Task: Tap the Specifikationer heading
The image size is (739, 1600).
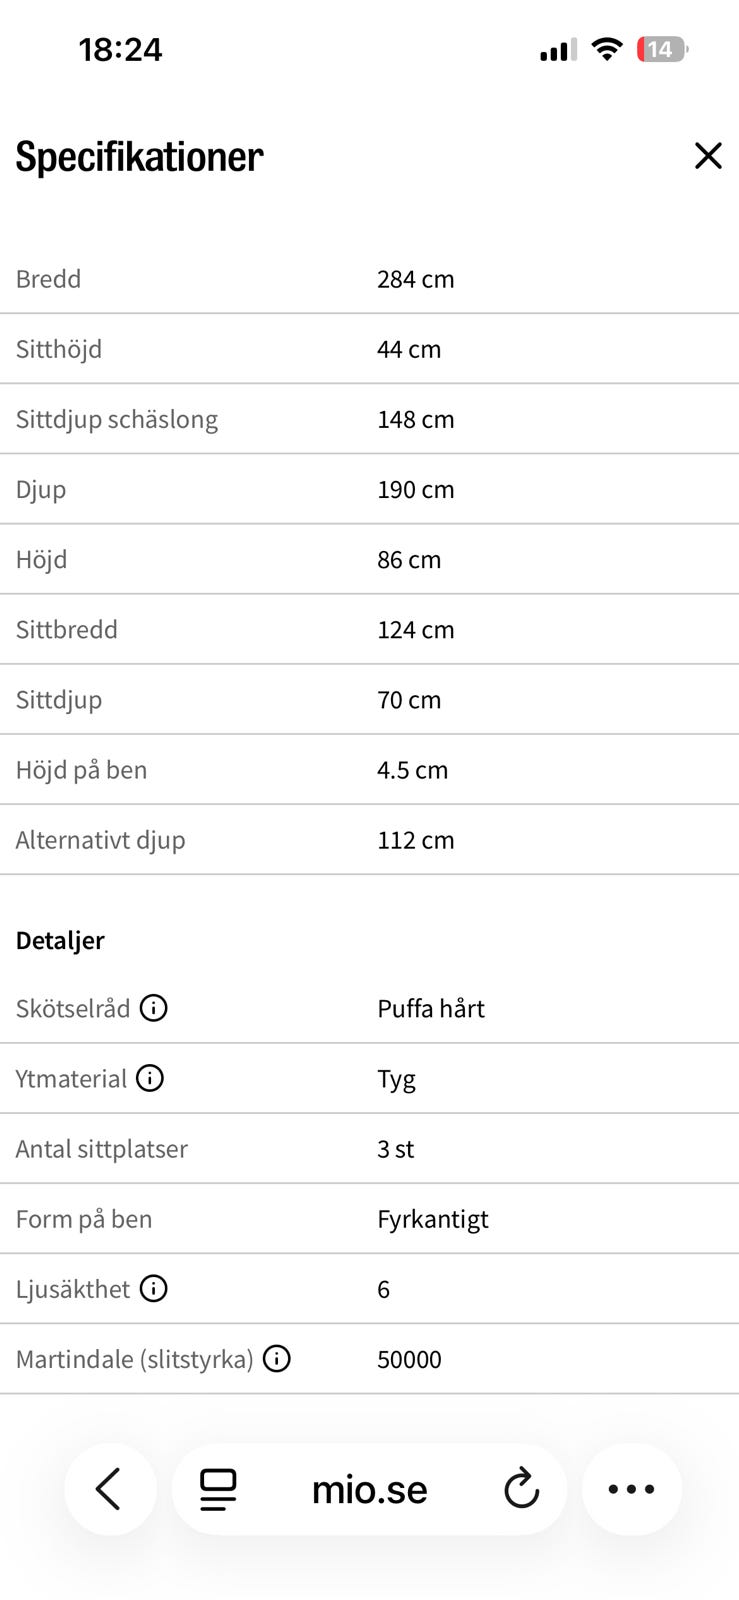Action: coord(139,157)
